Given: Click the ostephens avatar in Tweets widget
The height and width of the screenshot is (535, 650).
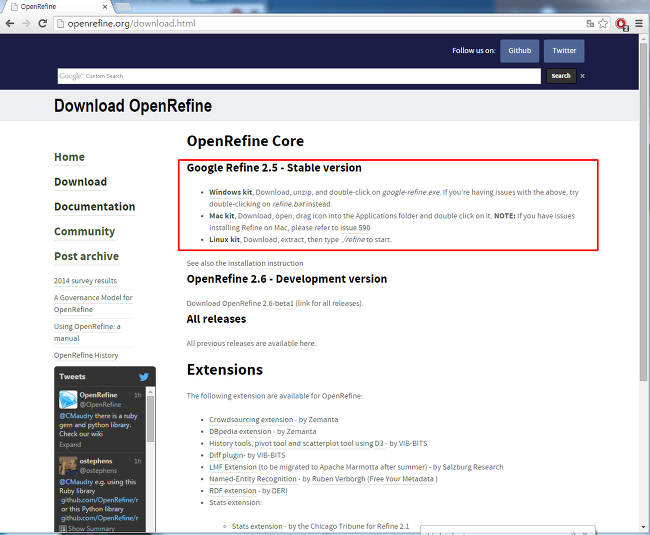Looking at the screenshot, I should pyautogui.click(x=68, y=465).
